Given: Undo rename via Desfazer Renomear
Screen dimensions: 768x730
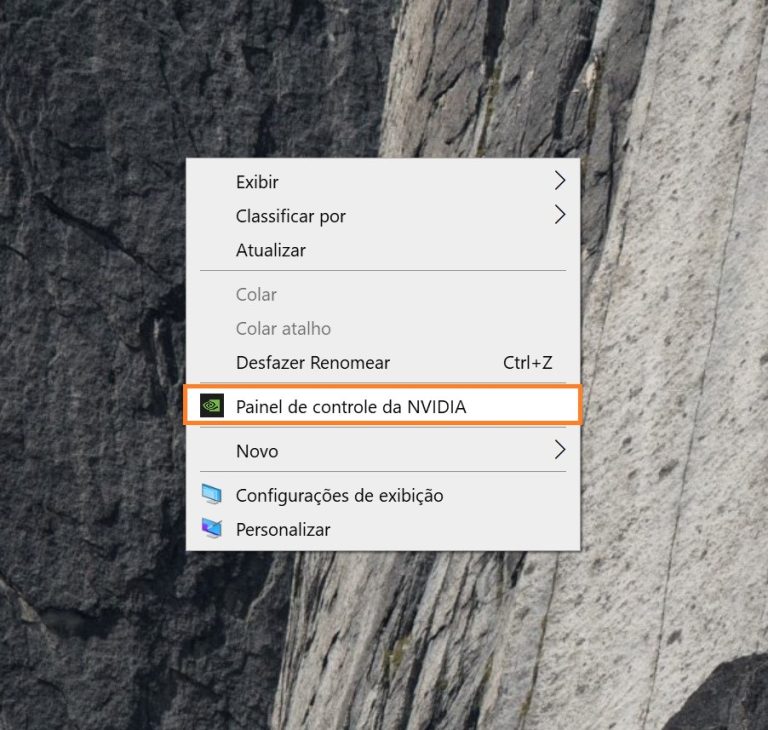Looking at the screenshot, I should coord(312,363).
